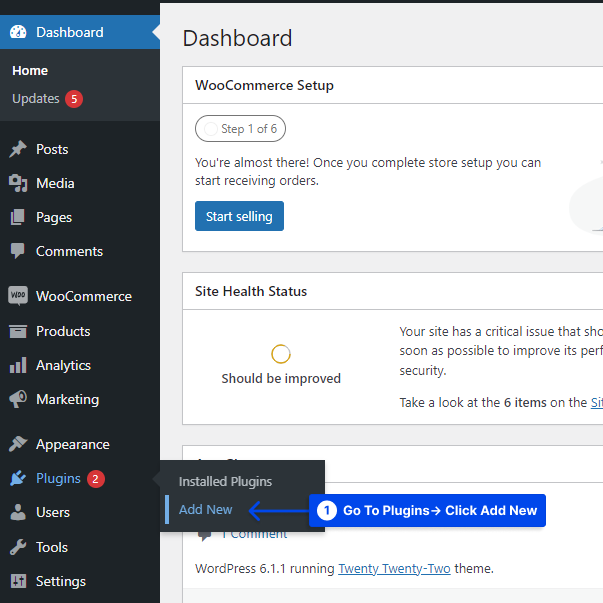The image size is (603, 603).
Task: Open the Dashboard menu item
Action: (x=80, y=32)
